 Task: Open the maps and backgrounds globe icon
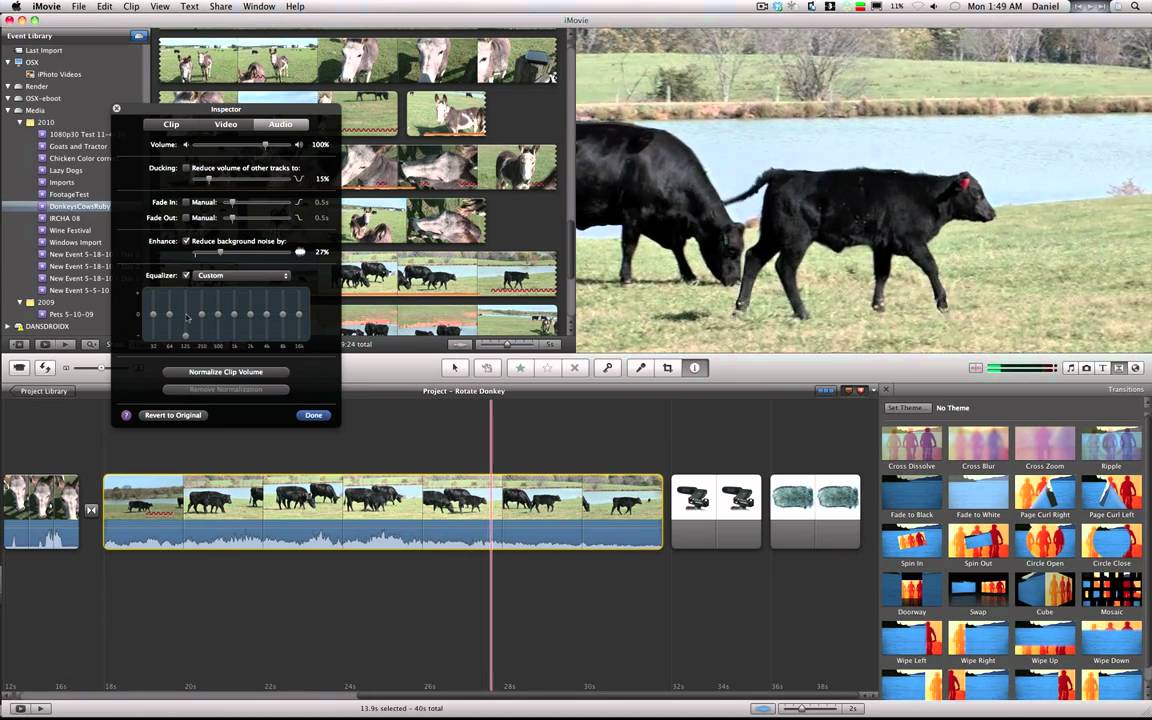1135,368
